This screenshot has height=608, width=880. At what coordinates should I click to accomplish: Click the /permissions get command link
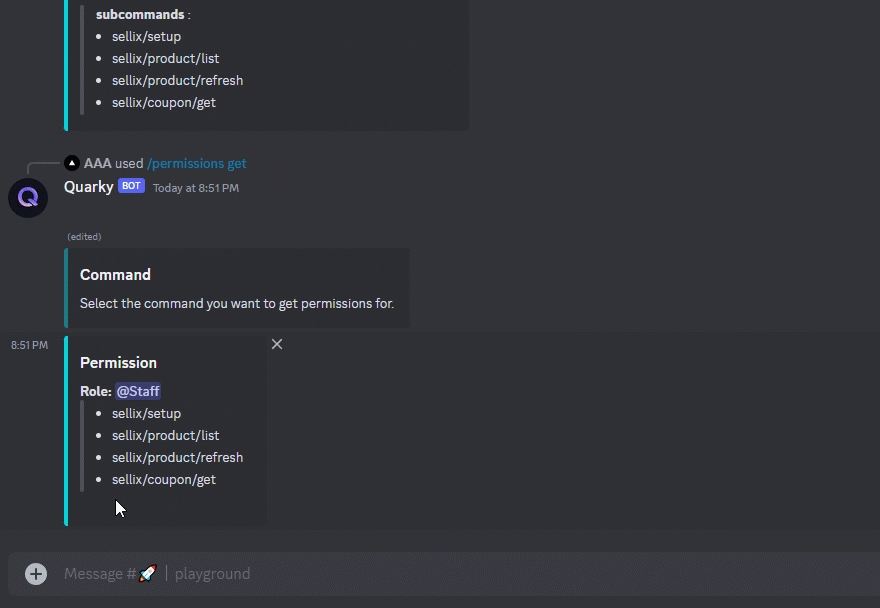pyautogui.click(x=196, y=163)
